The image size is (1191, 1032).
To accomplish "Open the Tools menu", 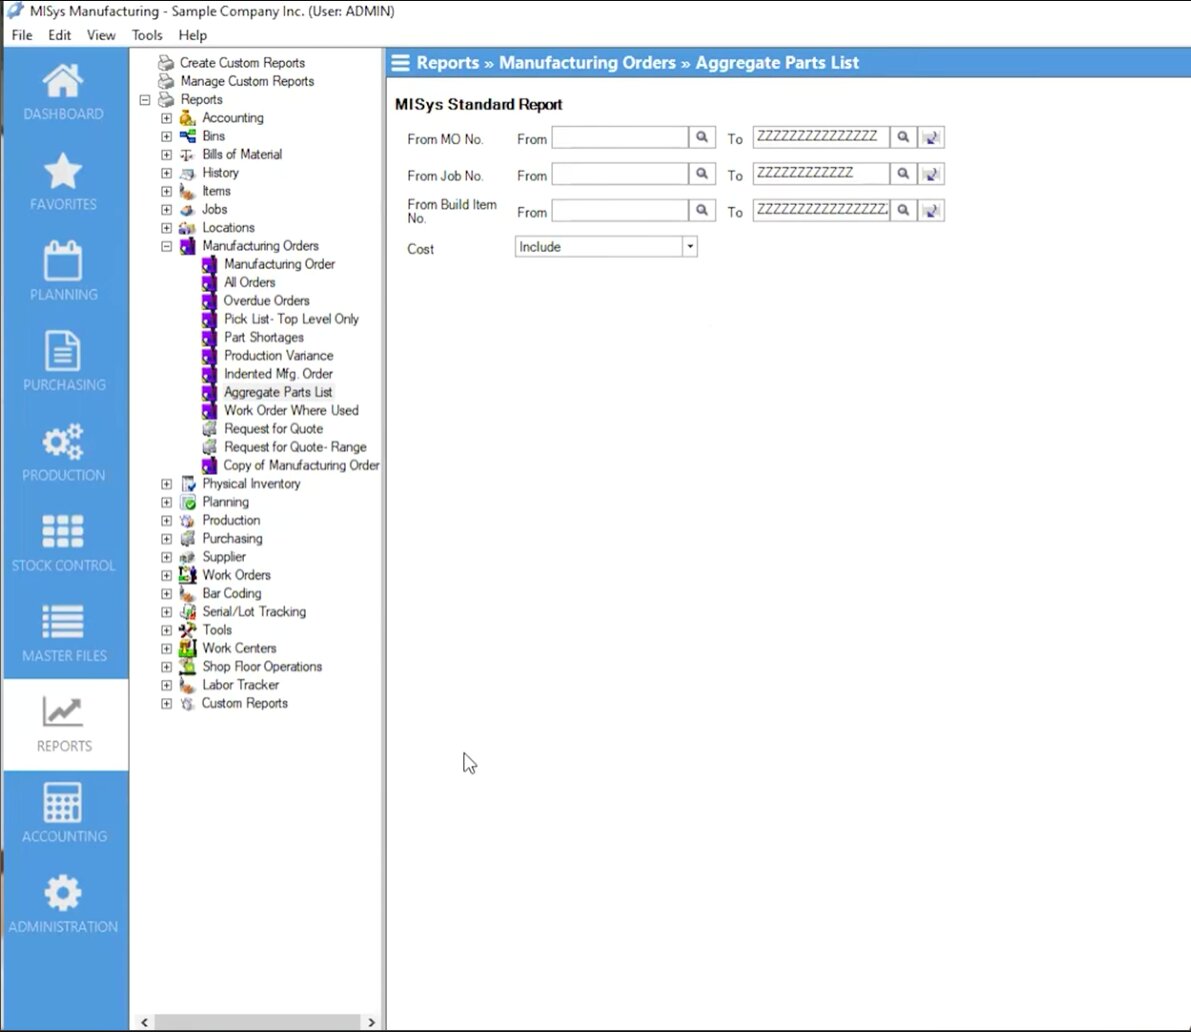I will (x=147, y=35).
